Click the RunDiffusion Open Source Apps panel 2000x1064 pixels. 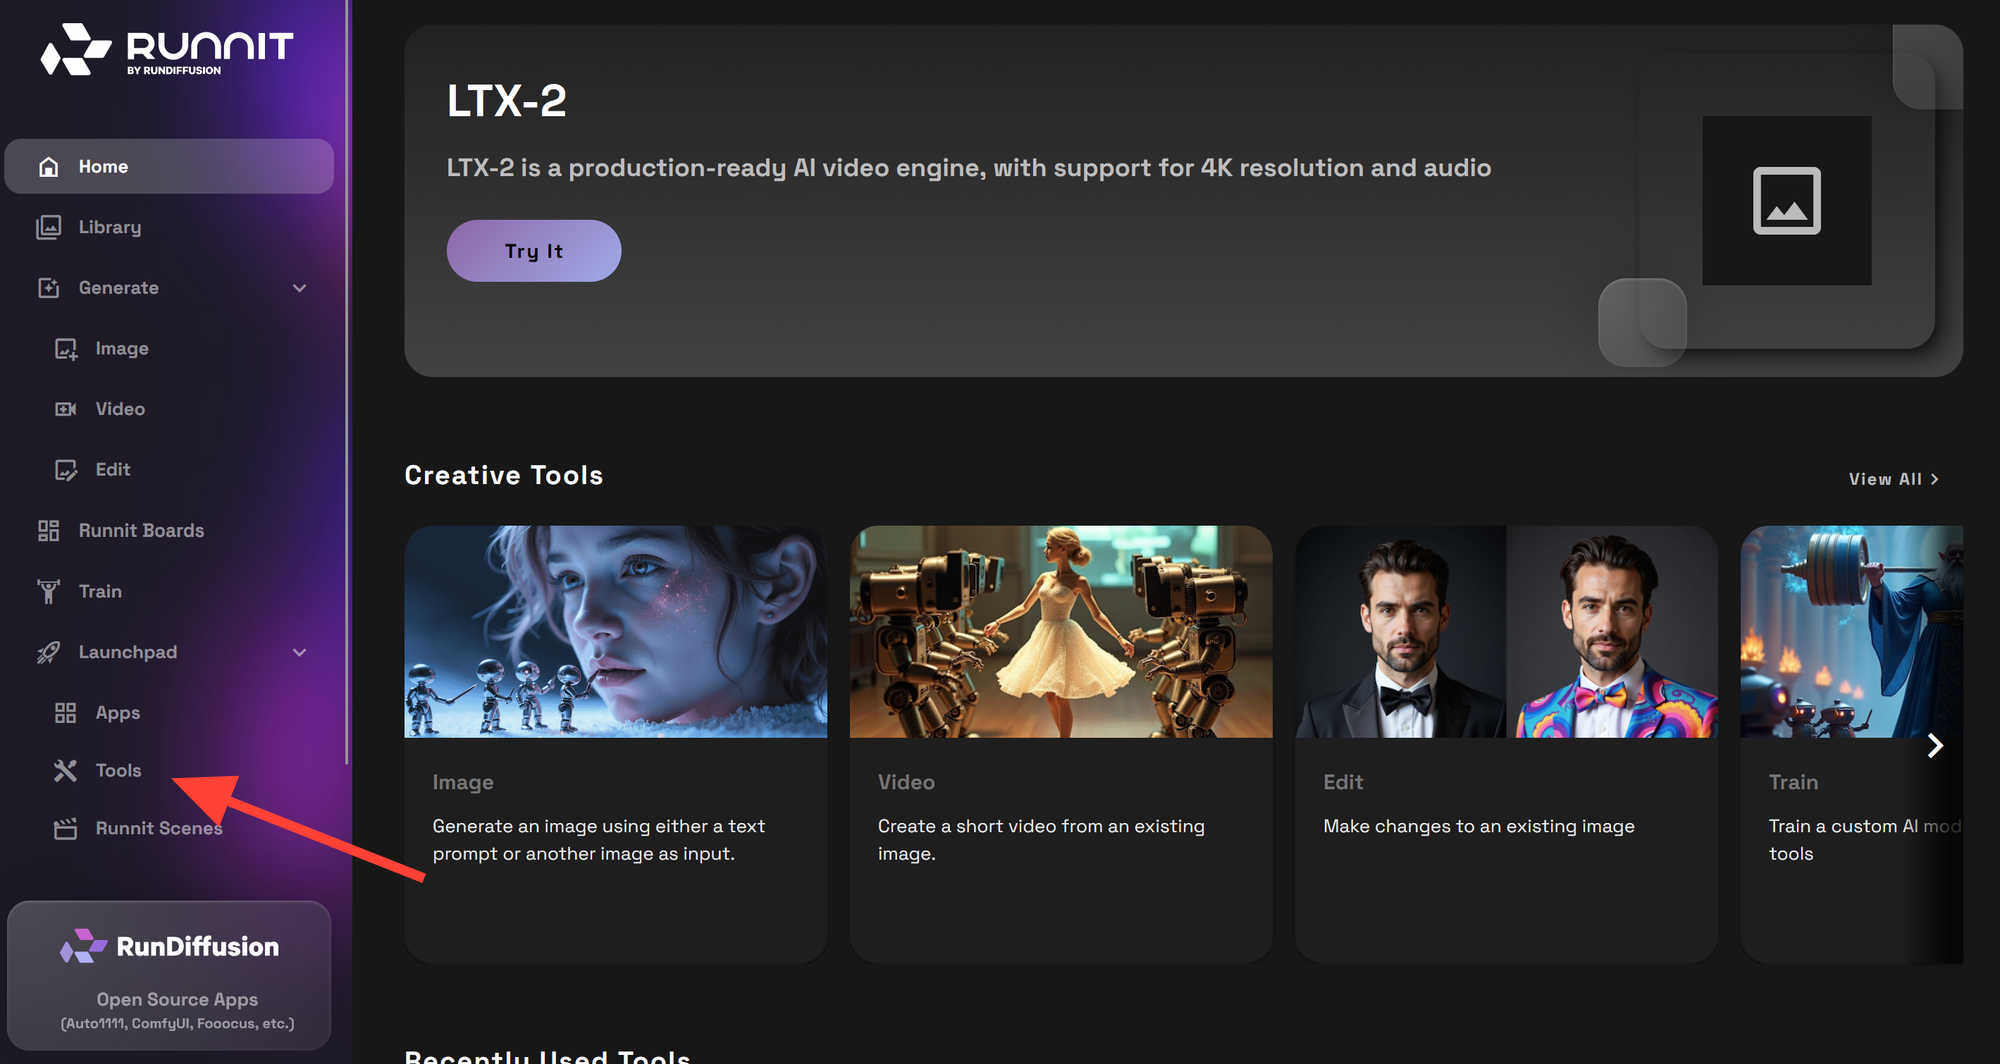[x=169, y=975]
